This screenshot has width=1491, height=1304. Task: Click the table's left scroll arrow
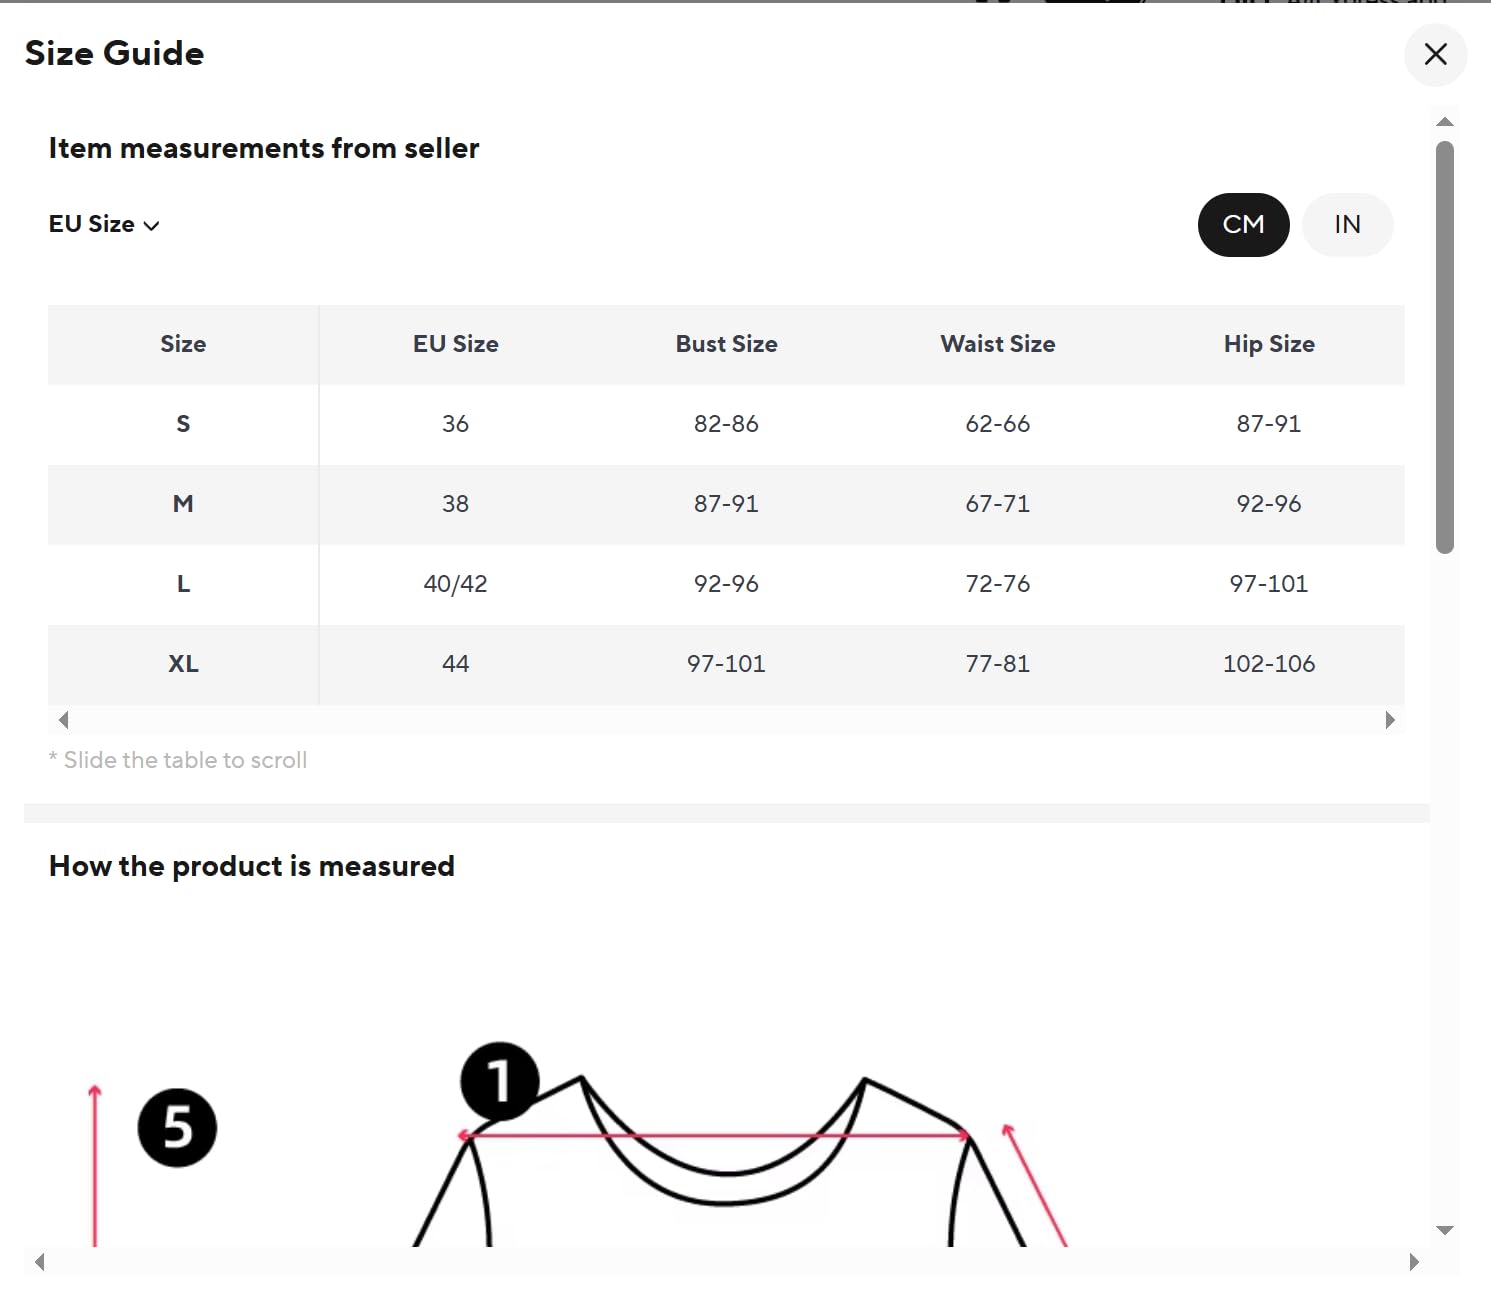(x=64, y=720)
